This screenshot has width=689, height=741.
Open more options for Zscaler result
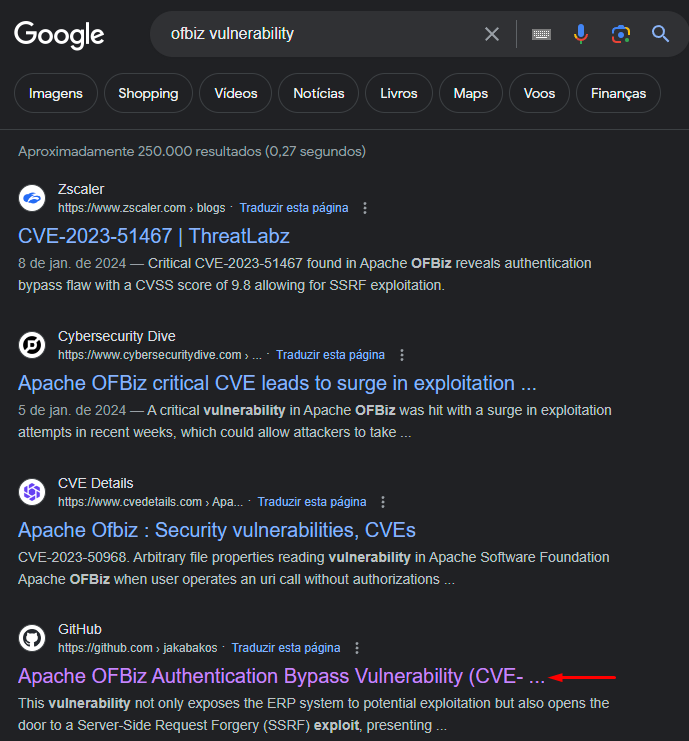(365, 208)
